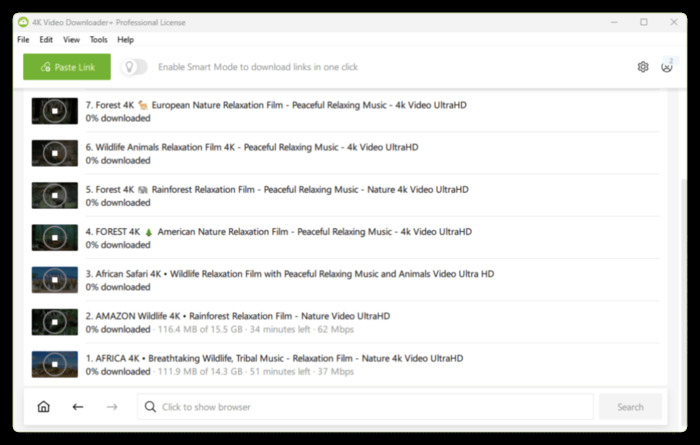Viewport: 700px width, 445px height.
Task: Click the elephant emoji in the 5. Forest title
Action: 143,190
